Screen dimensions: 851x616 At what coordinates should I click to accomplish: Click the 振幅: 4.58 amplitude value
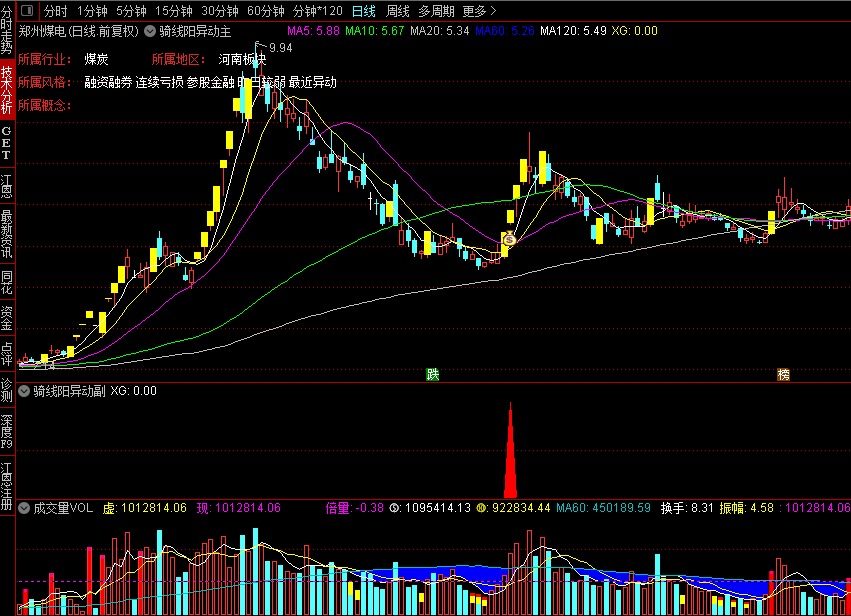(x=747, y=508)
